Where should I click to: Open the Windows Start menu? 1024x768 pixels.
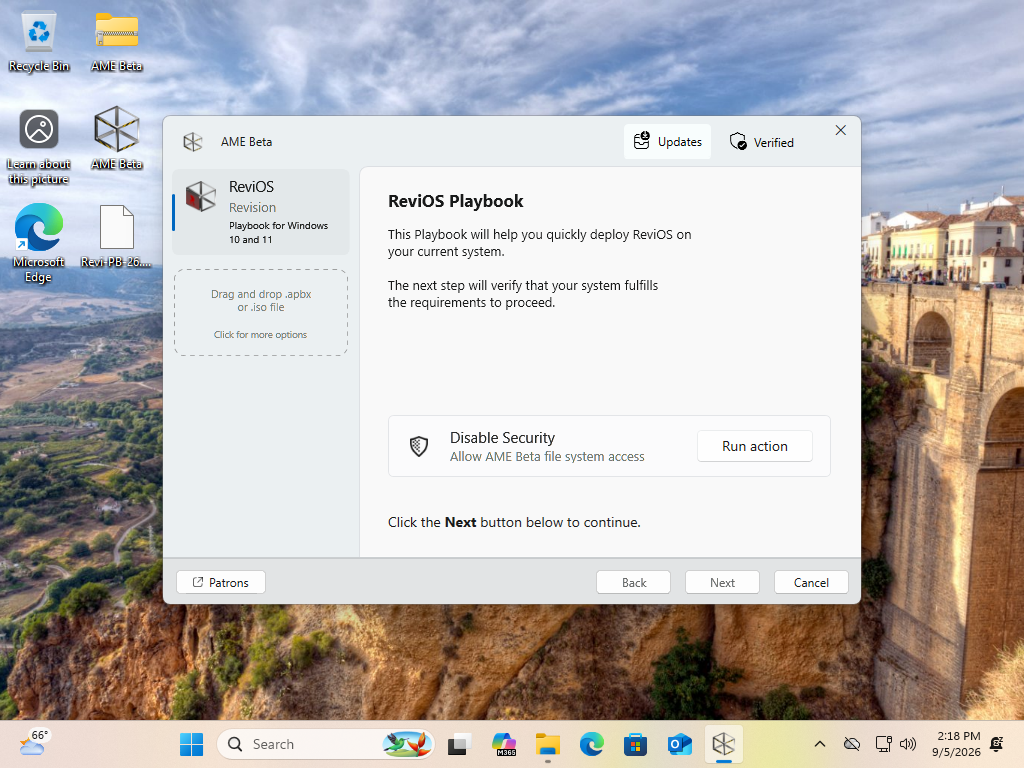(191, 744)
